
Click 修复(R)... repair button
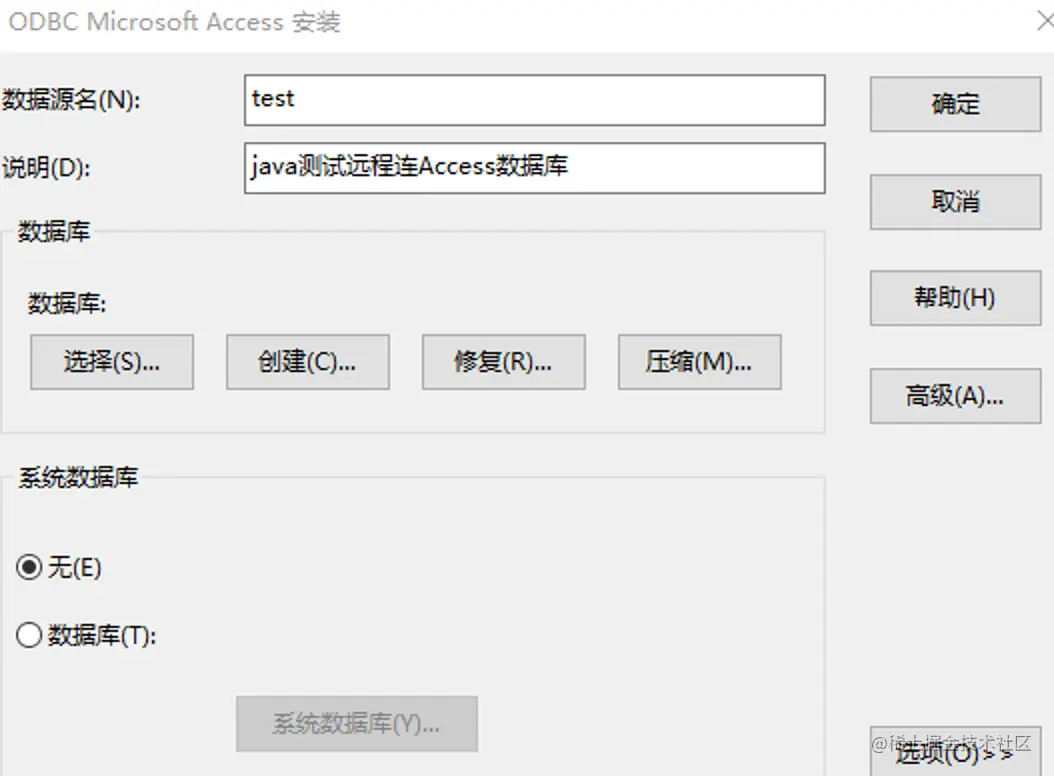tap(503, 362)
